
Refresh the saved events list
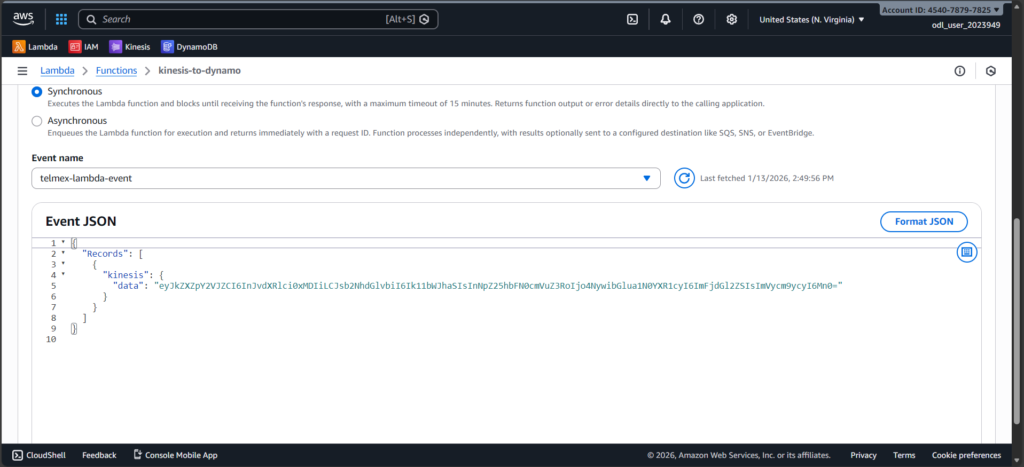[x=684, y=178]
